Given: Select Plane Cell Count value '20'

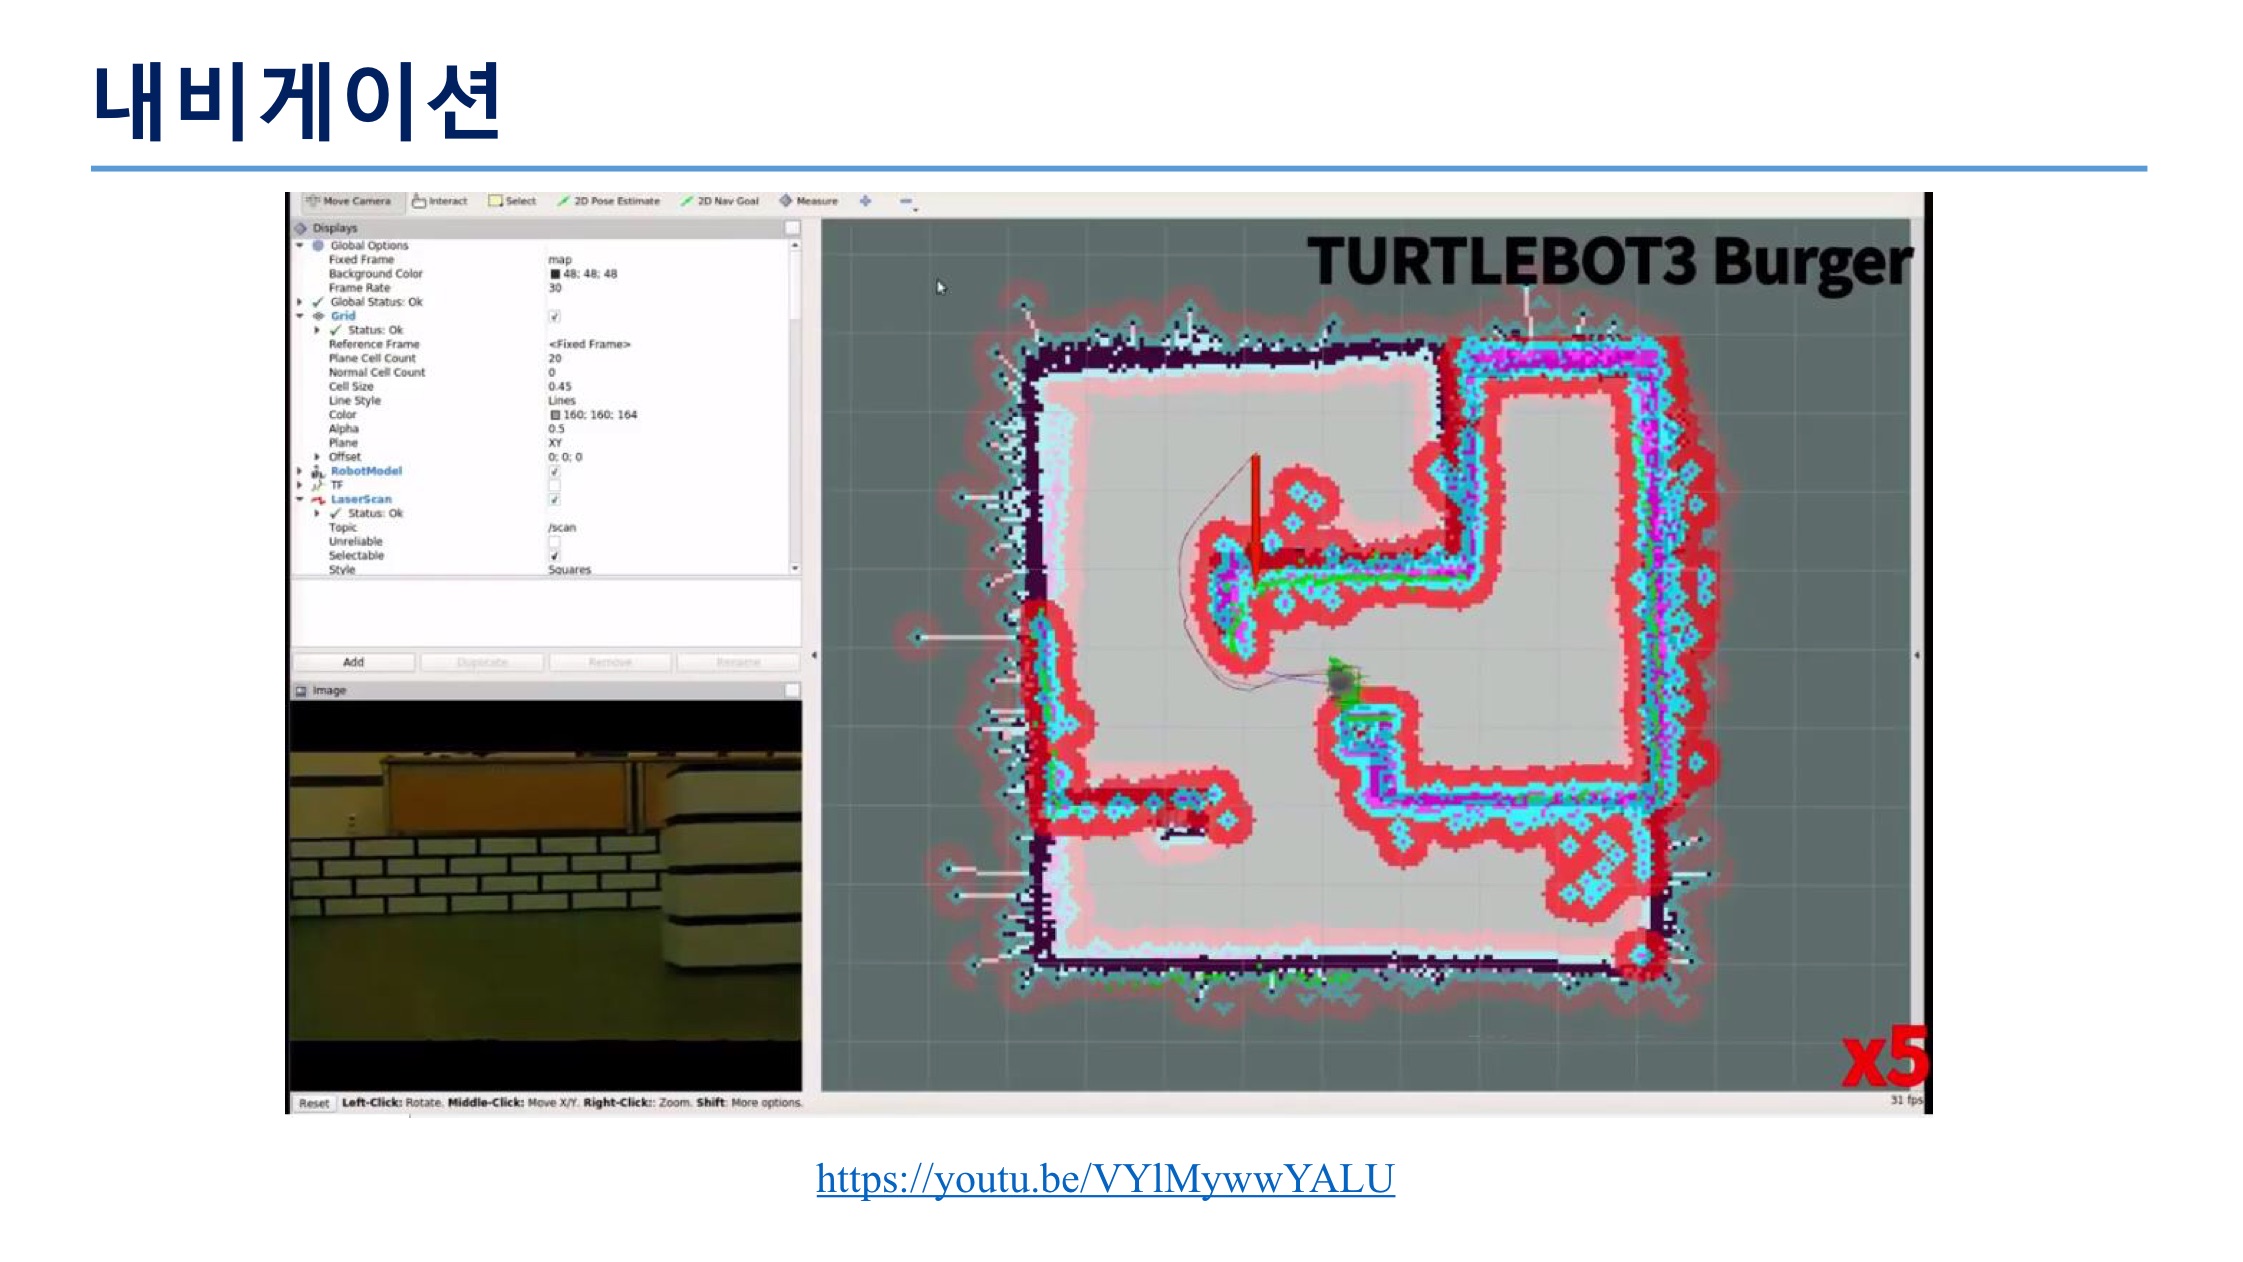Looking at the screenshot, I should (555, 358).
